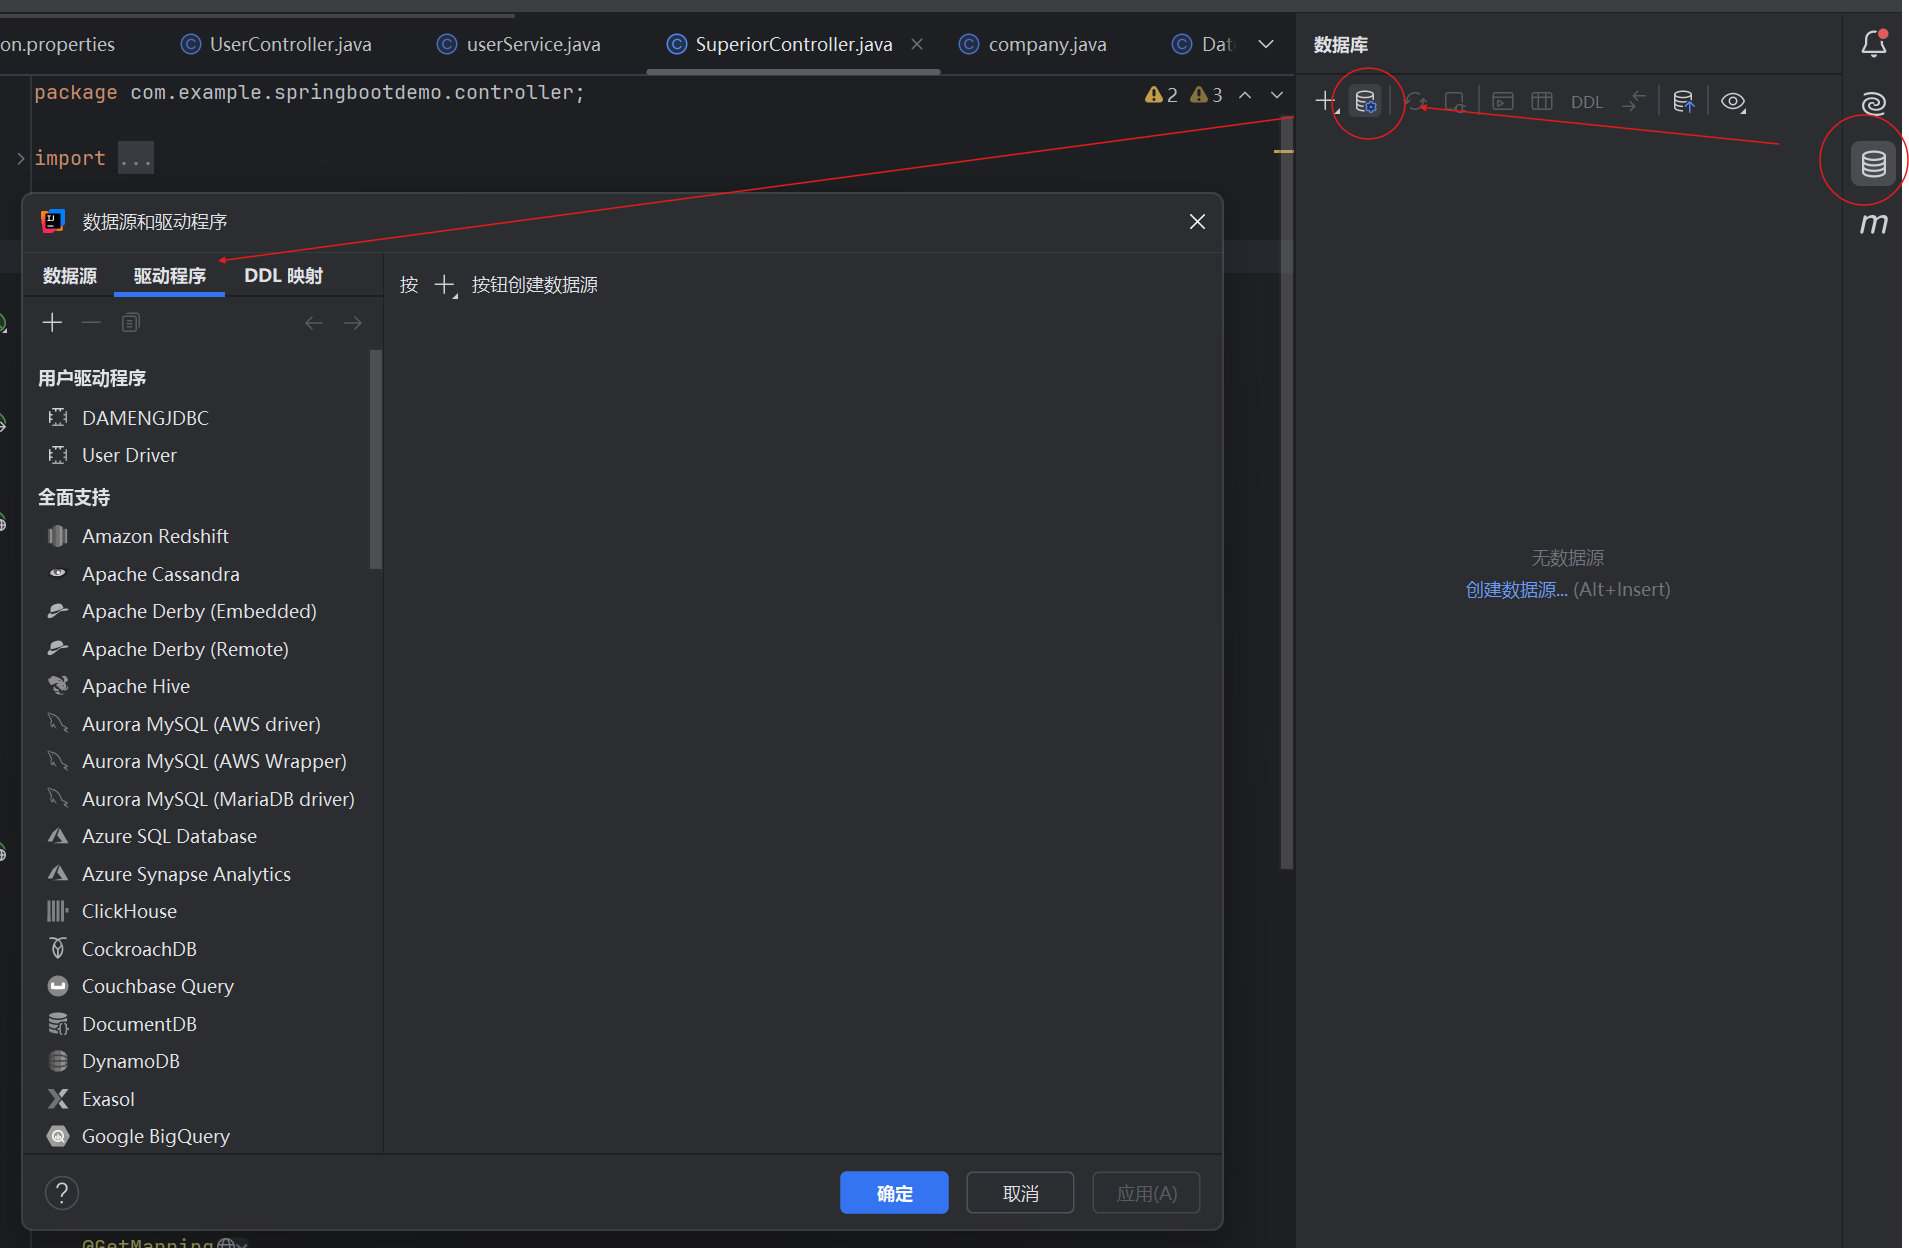Click the editor vertical scrollbar
Image resolution: width=1909 pixels, height=1248 pixels.
pyautogui.click(x=1286, y=495)
